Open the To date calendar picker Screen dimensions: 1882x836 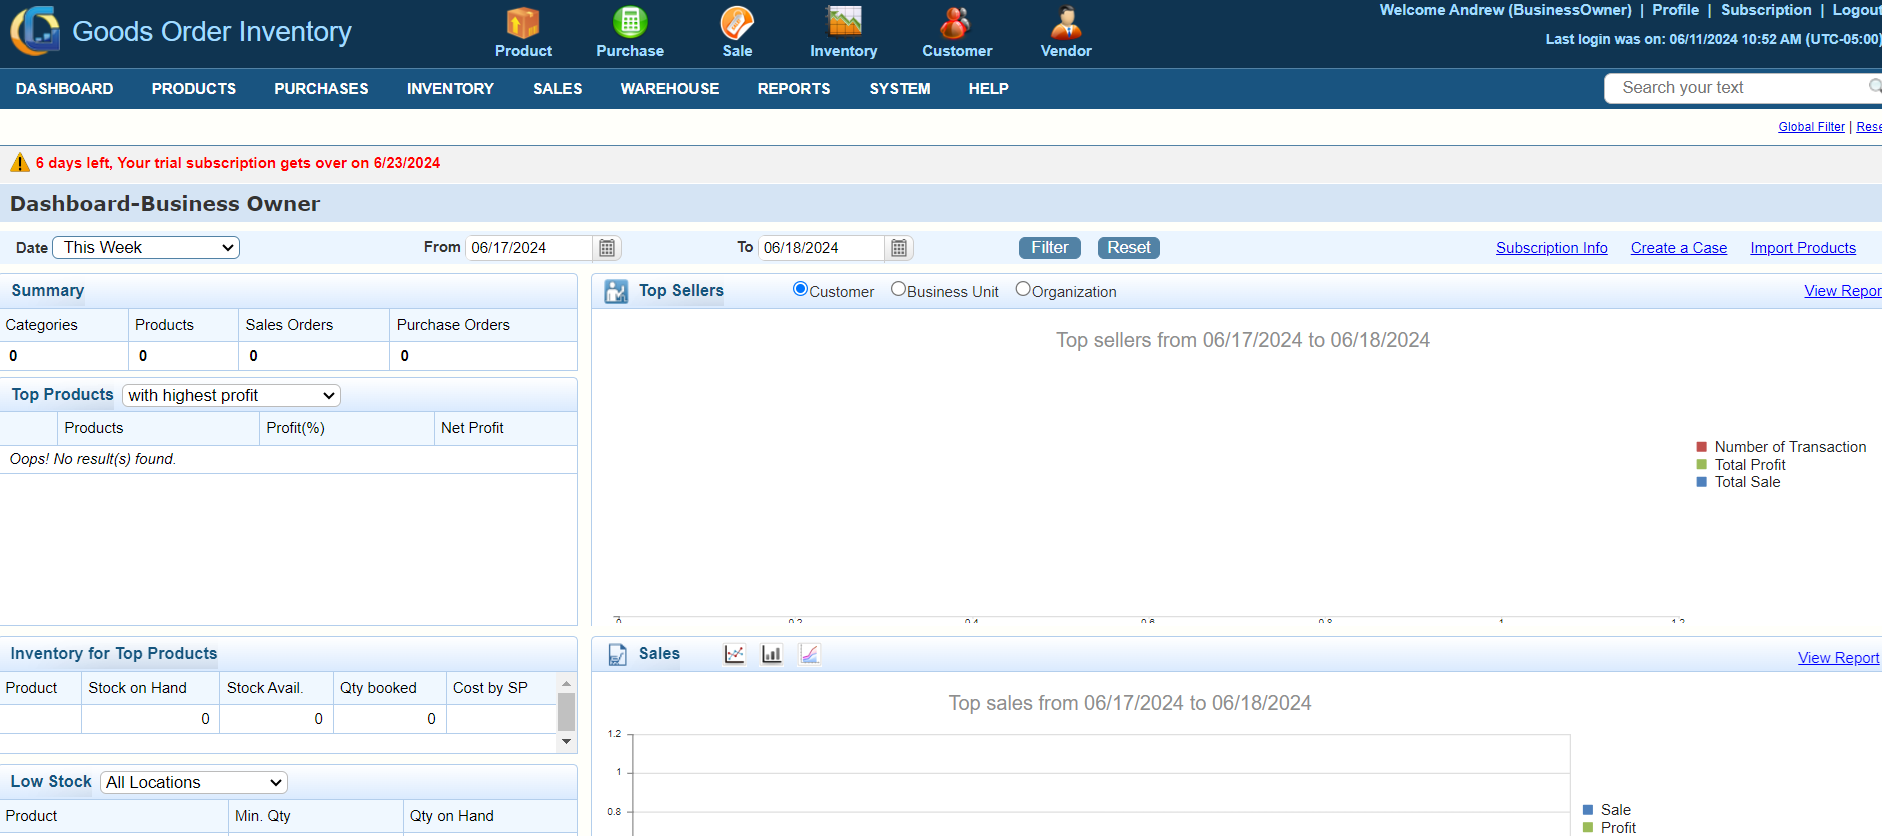(x=899, y=248)
